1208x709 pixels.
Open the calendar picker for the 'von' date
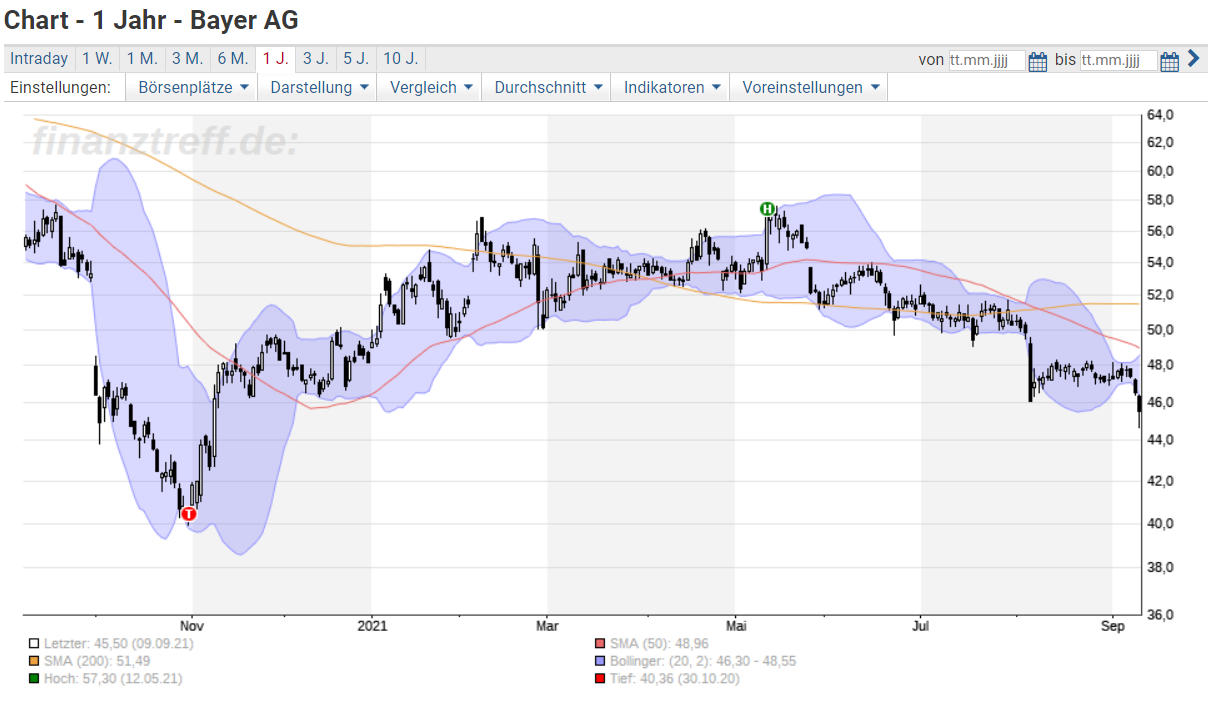(1038, 61)
